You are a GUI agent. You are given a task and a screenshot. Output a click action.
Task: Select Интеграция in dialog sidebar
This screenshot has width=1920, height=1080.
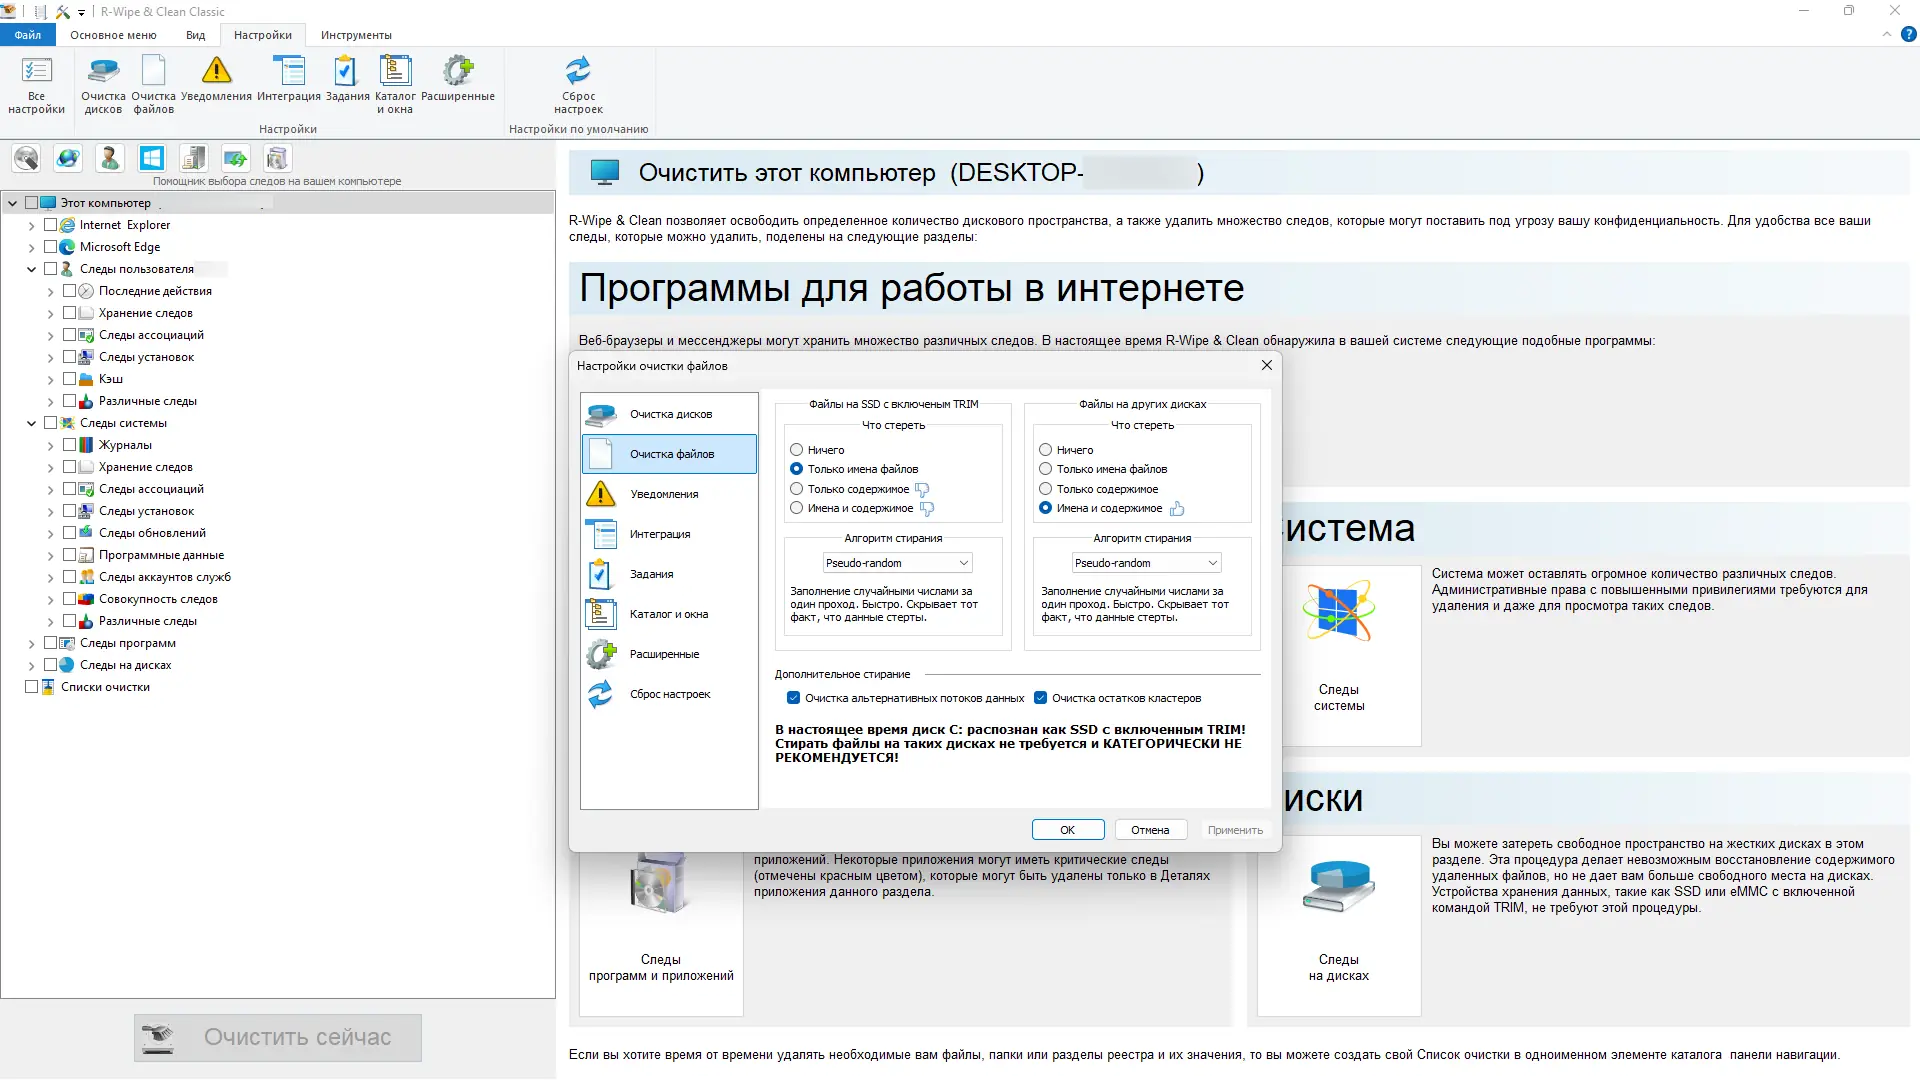(x=660, y=534)
